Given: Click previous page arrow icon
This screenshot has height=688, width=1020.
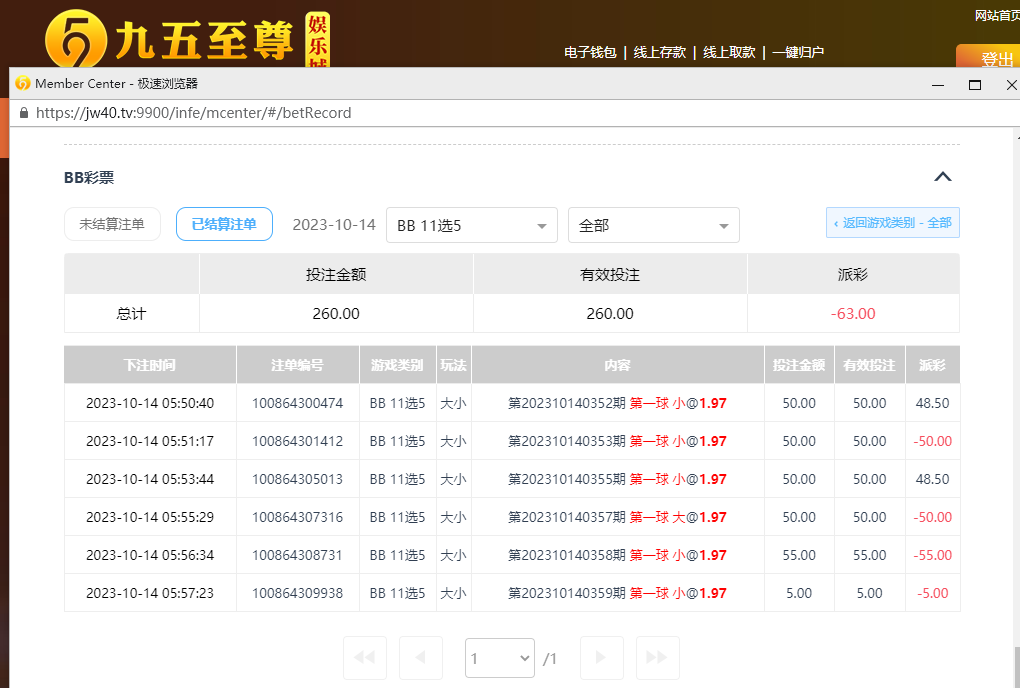Looking at the screenshot, I should 421,658.
